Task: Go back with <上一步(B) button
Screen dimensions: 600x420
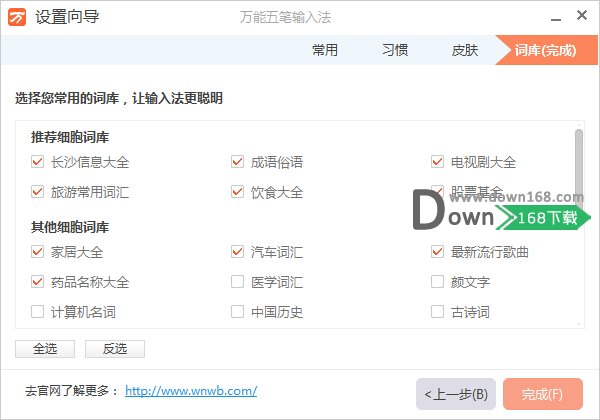Action: click(x=456, y=394)
